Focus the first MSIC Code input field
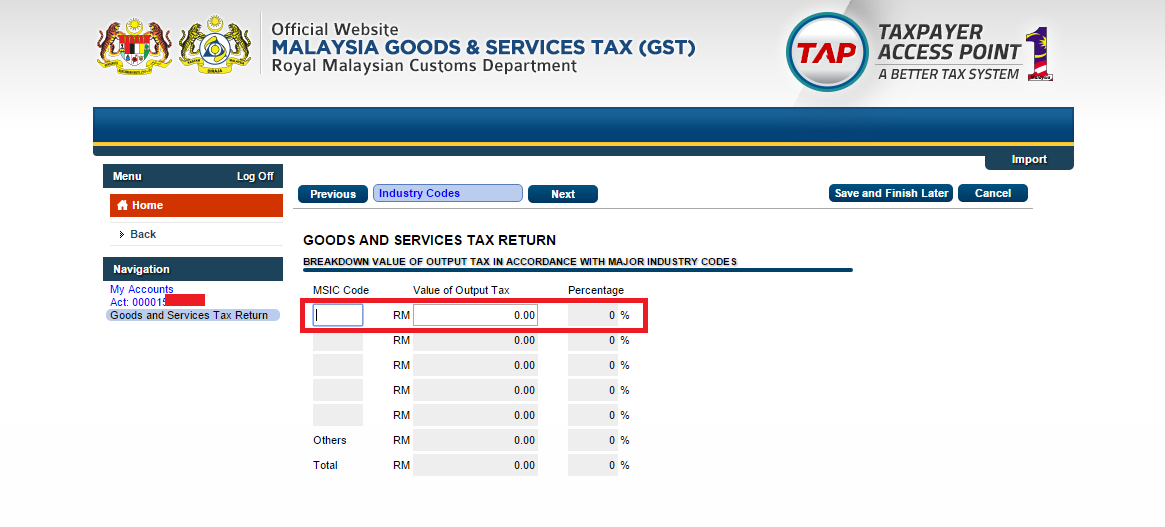Screen dimensions: 1165x527 (338, 315)
